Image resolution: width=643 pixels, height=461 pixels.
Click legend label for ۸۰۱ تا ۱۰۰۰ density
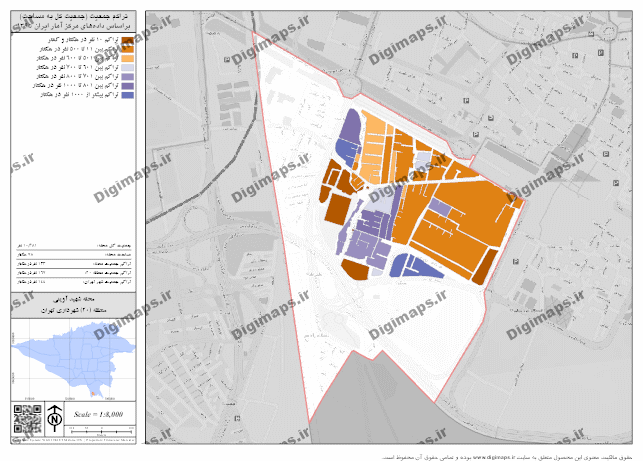75,86
